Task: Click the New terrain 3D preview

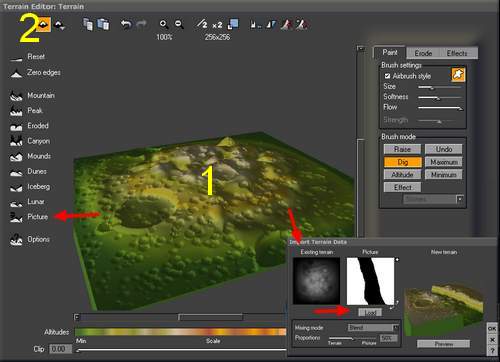Action: click(x=444, y=309)
